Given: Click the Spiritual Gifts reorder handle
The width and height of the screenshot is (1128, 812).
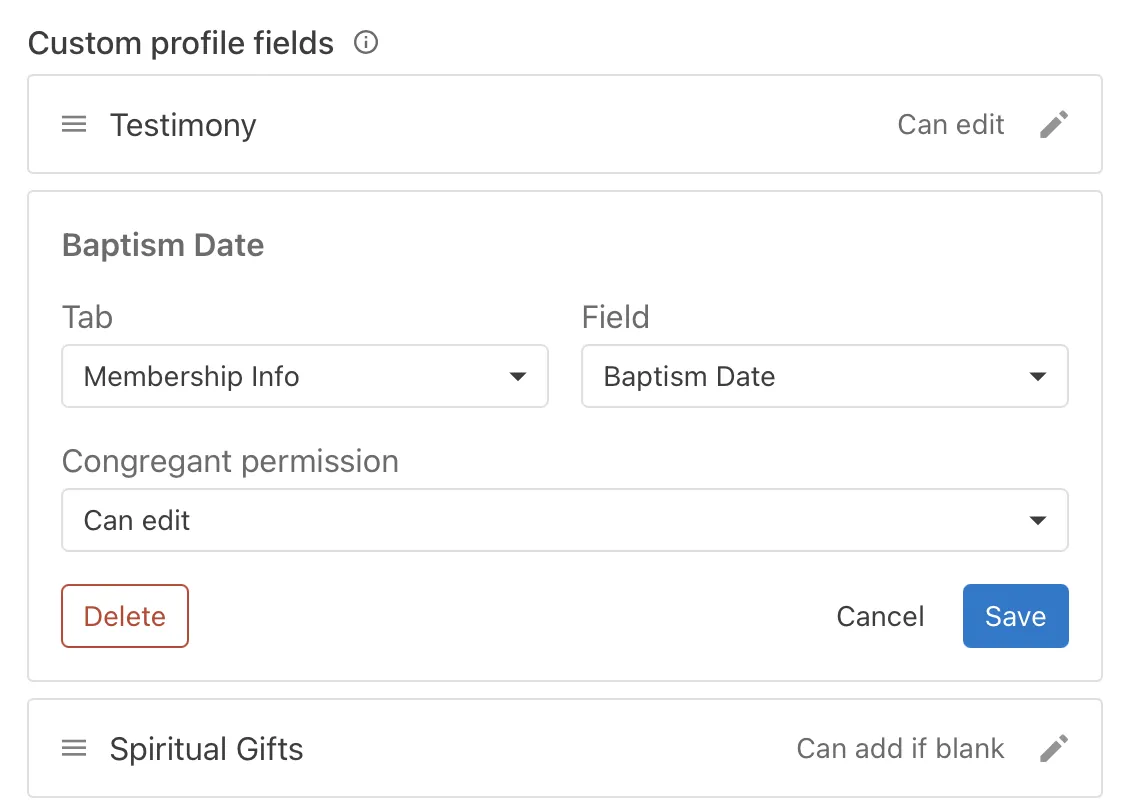Looking at the screenshot, I should tap(74, 749).
